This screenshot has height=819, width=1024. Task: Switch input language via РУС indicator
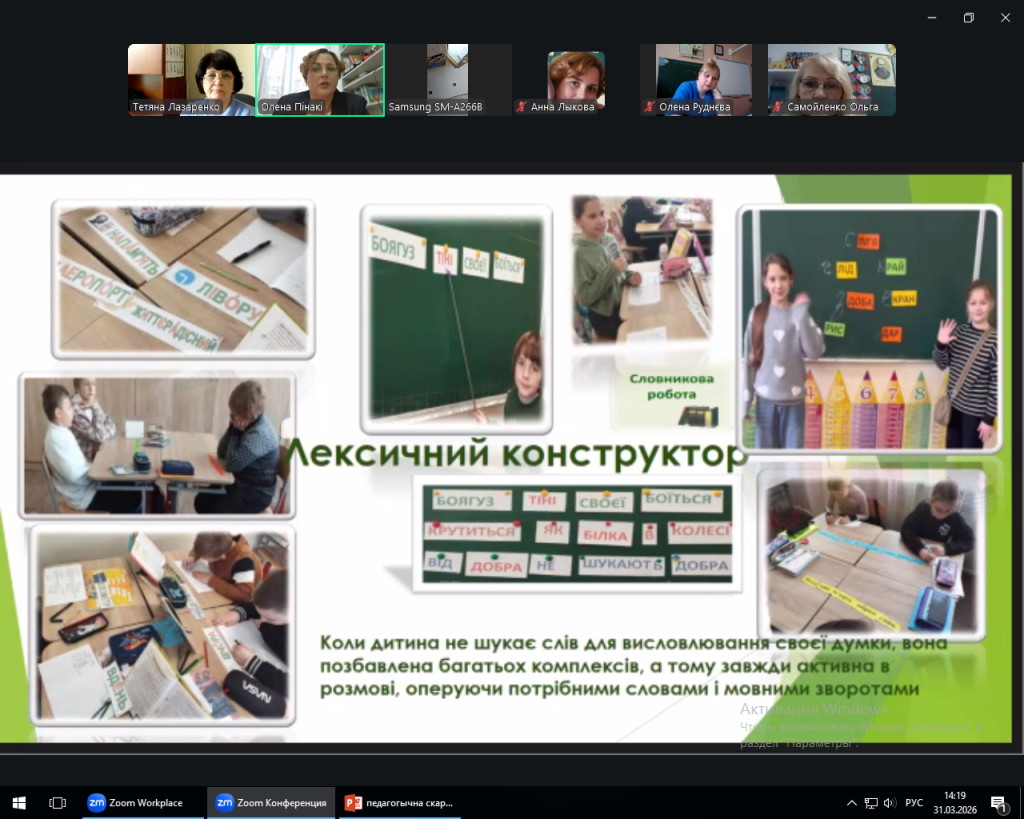[x=914, y=802]
